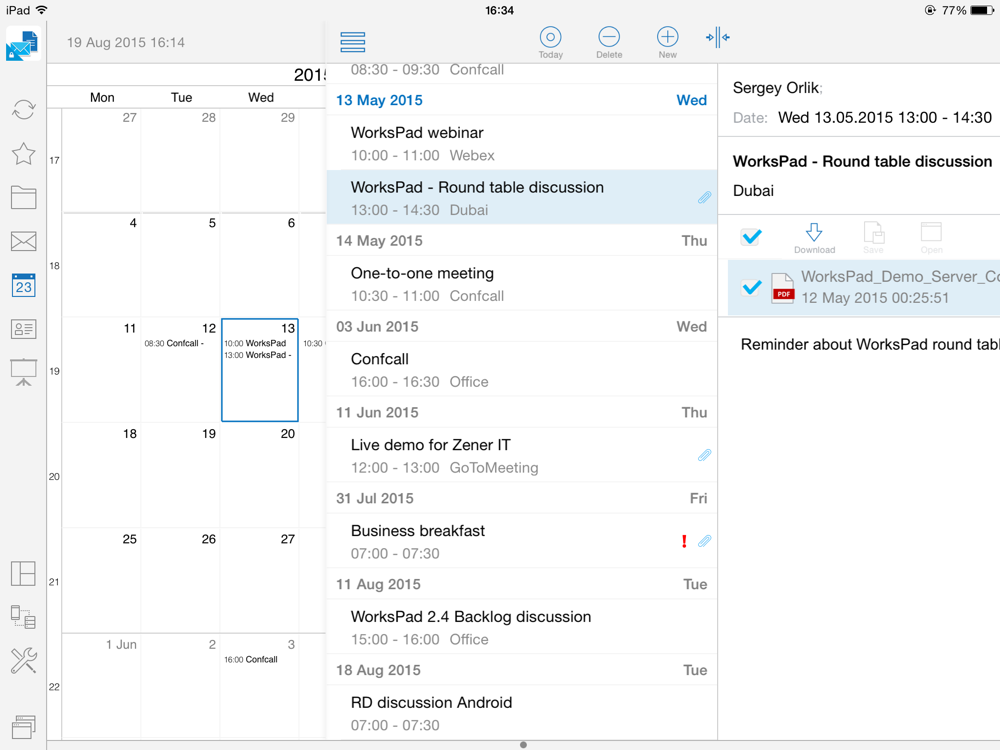Select day 13 in the month calendar
This screenshot has width=1000, height=750.
click(260, 370)
